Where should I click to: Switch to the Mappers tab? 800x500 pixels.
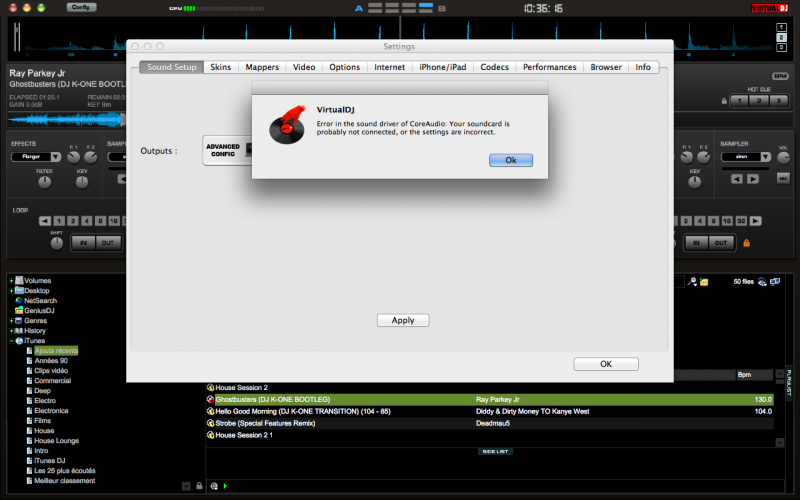(262, 67)
